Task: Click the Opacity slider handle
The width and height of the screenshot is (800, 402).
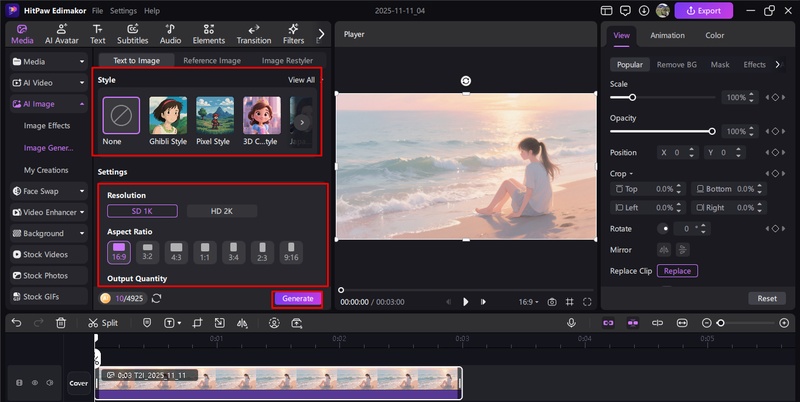Action: coord(712,131)
